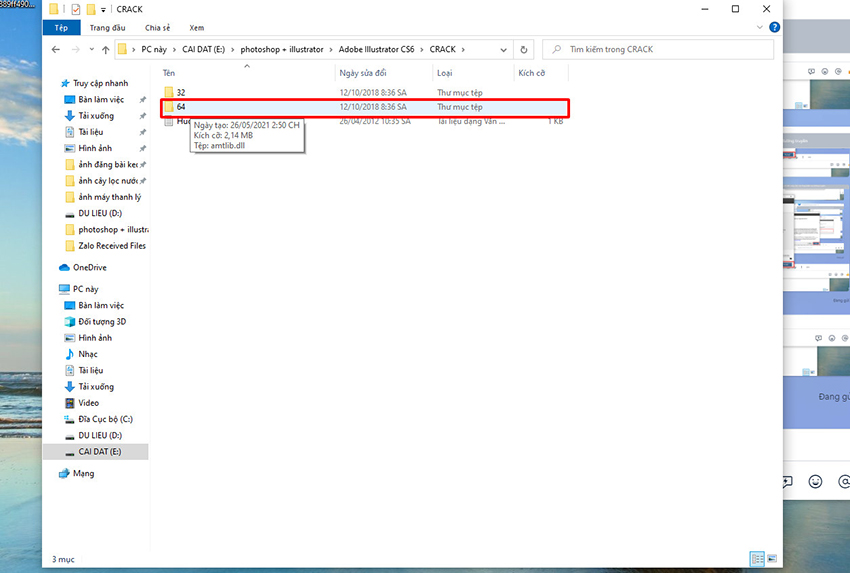Viewport: 850px width, 573px height.
Task: Switch to large icons view in status bar
Action: click(771, 559)
